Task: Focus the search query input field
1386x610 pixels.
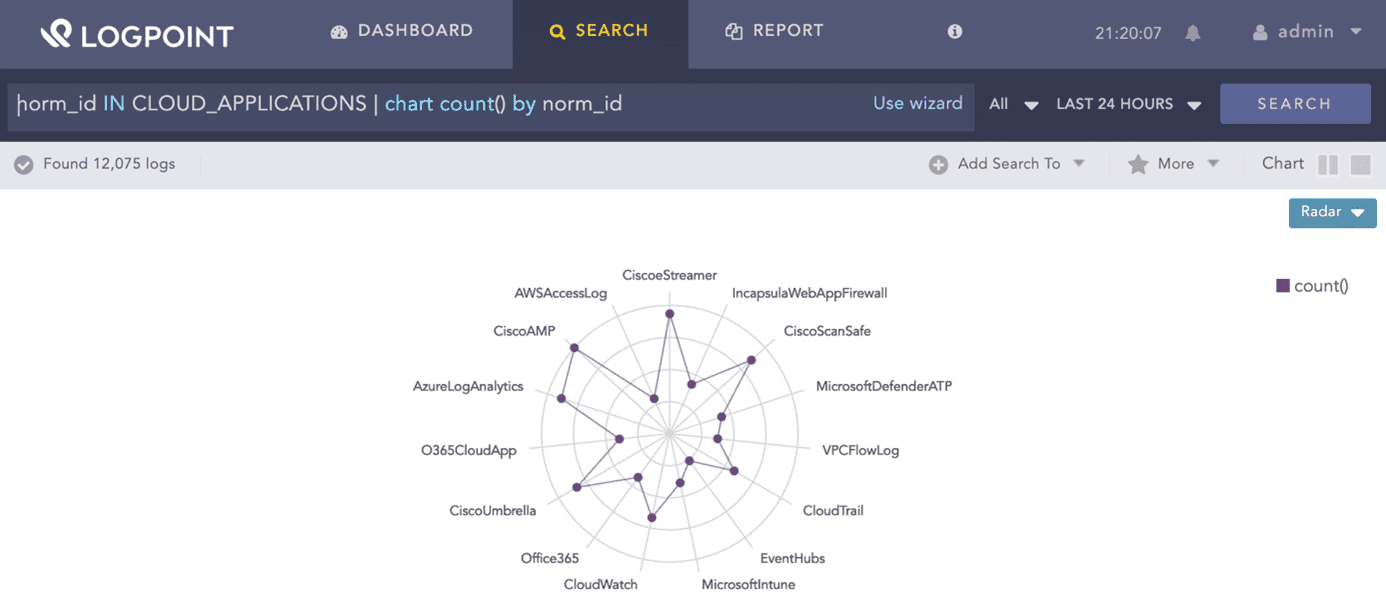Action: point(440,104)
